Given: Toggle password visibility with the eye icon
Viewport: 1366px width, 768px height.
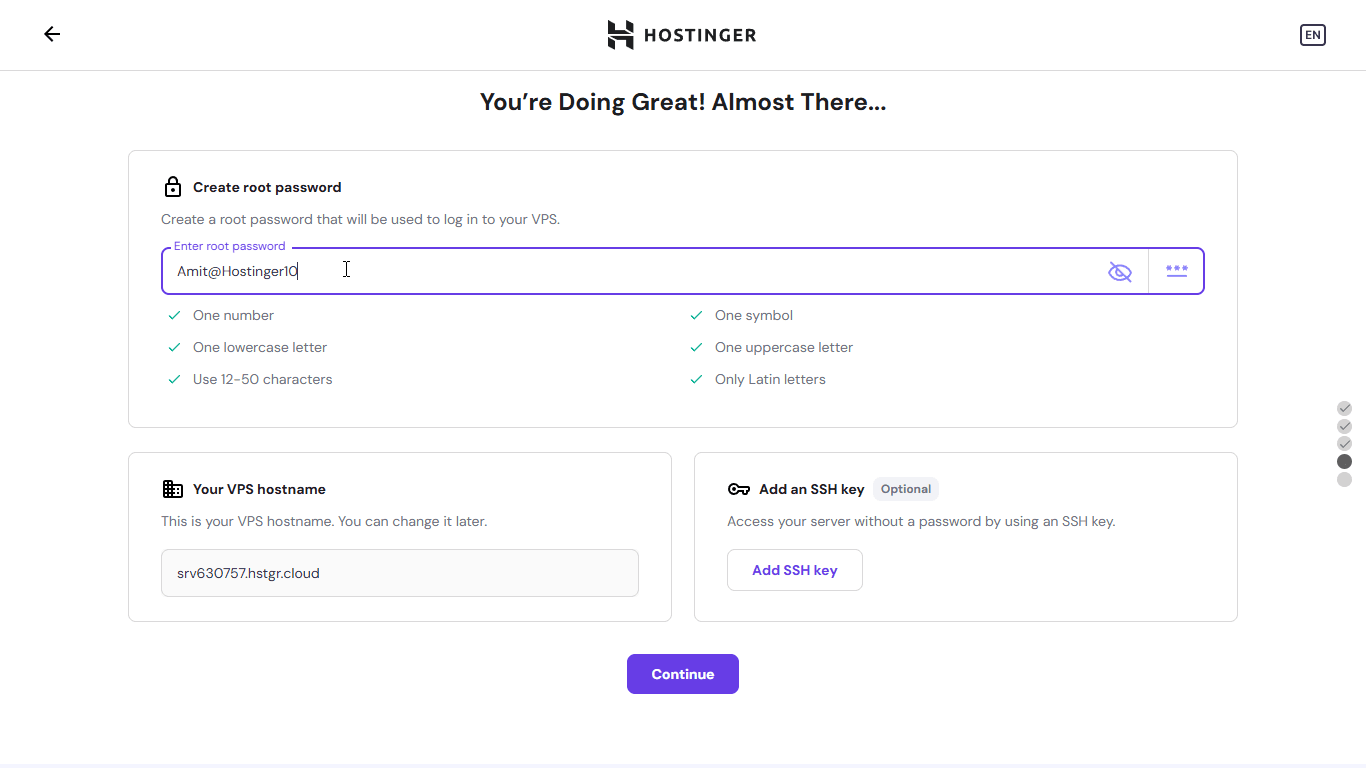Looking at the screenshot, I should (x=1120, y=271).
